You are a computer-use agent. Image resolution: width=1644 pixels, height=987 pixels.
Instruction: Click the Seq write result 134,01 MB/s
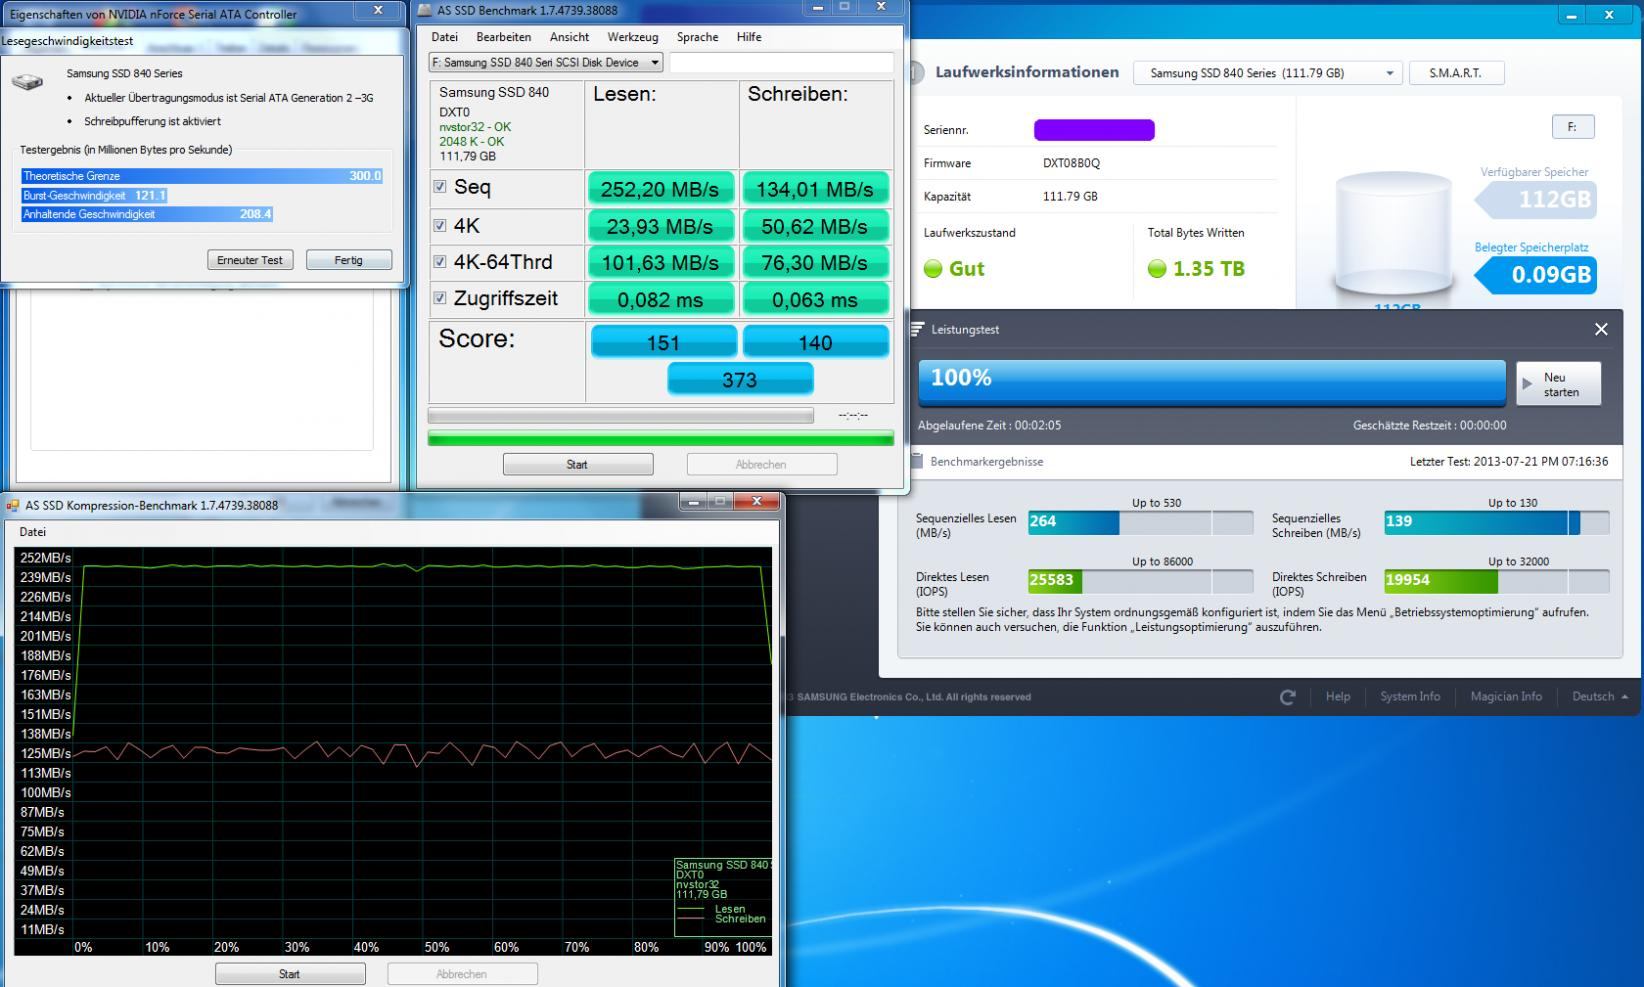point(815,189)
